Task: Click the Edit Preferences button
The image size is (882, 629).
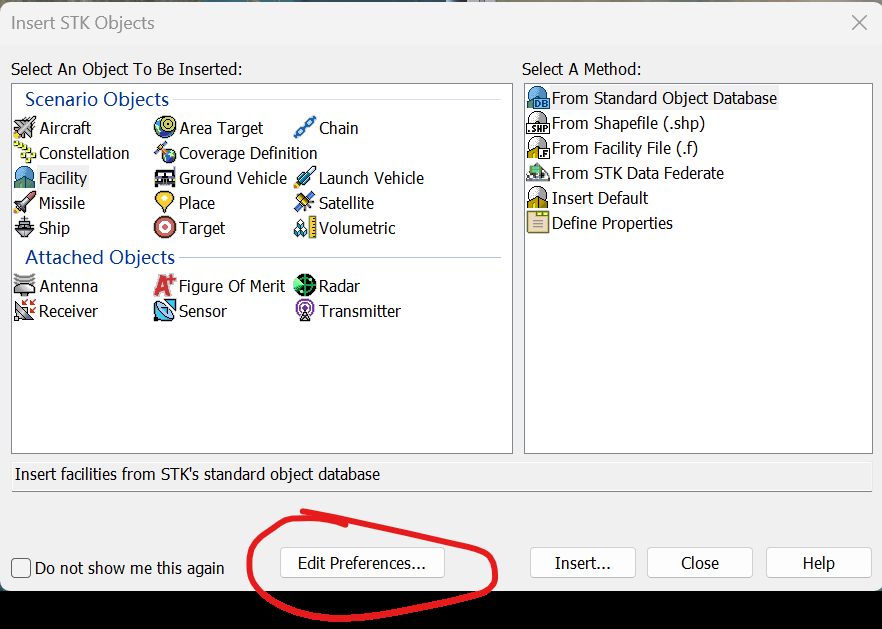Action: 362,563
